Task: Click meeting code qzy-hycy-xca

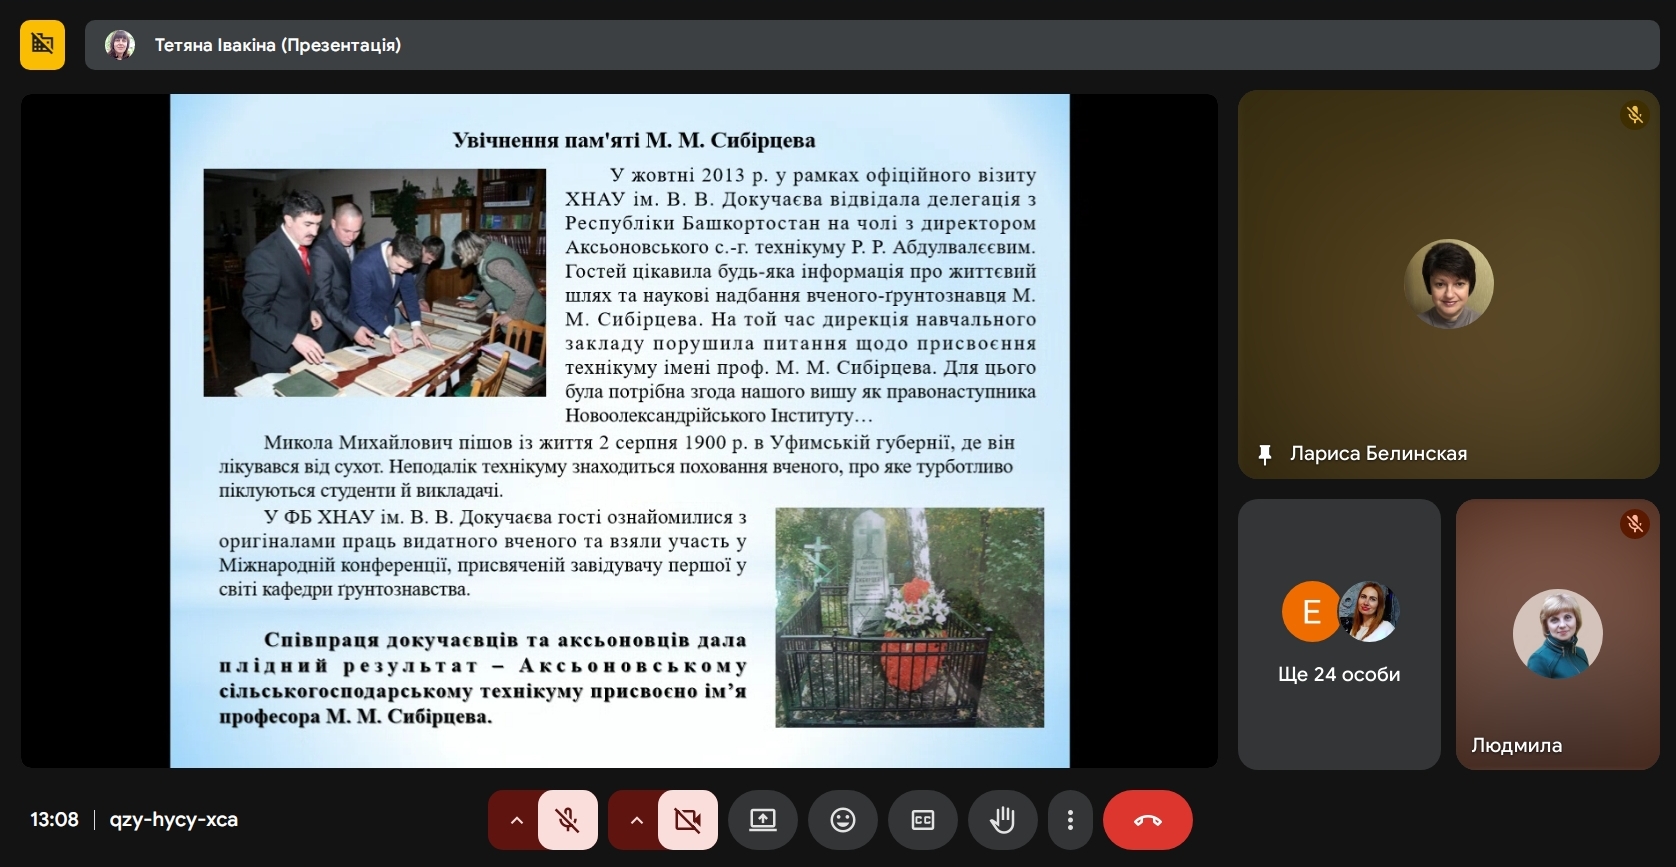Action: point(174,820)
